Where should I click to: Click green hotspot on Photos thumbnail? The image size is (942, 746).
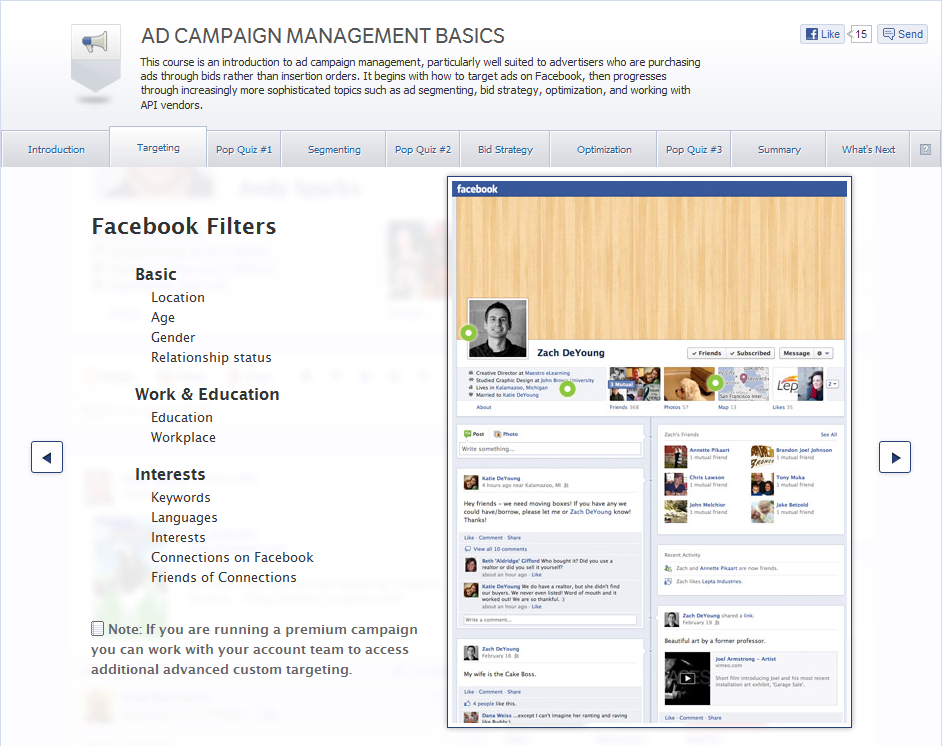click(x=715, y=382)
